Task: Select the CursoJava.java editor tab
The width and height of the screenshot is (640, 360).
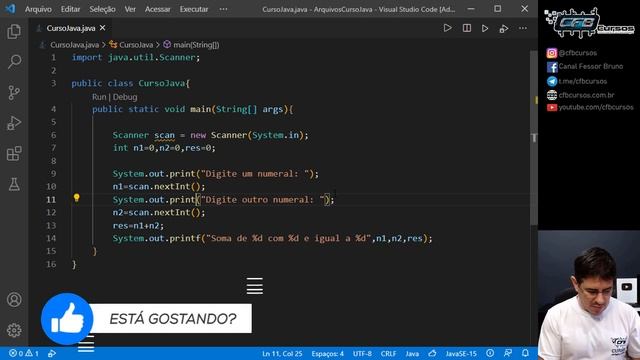Action: 71,28
